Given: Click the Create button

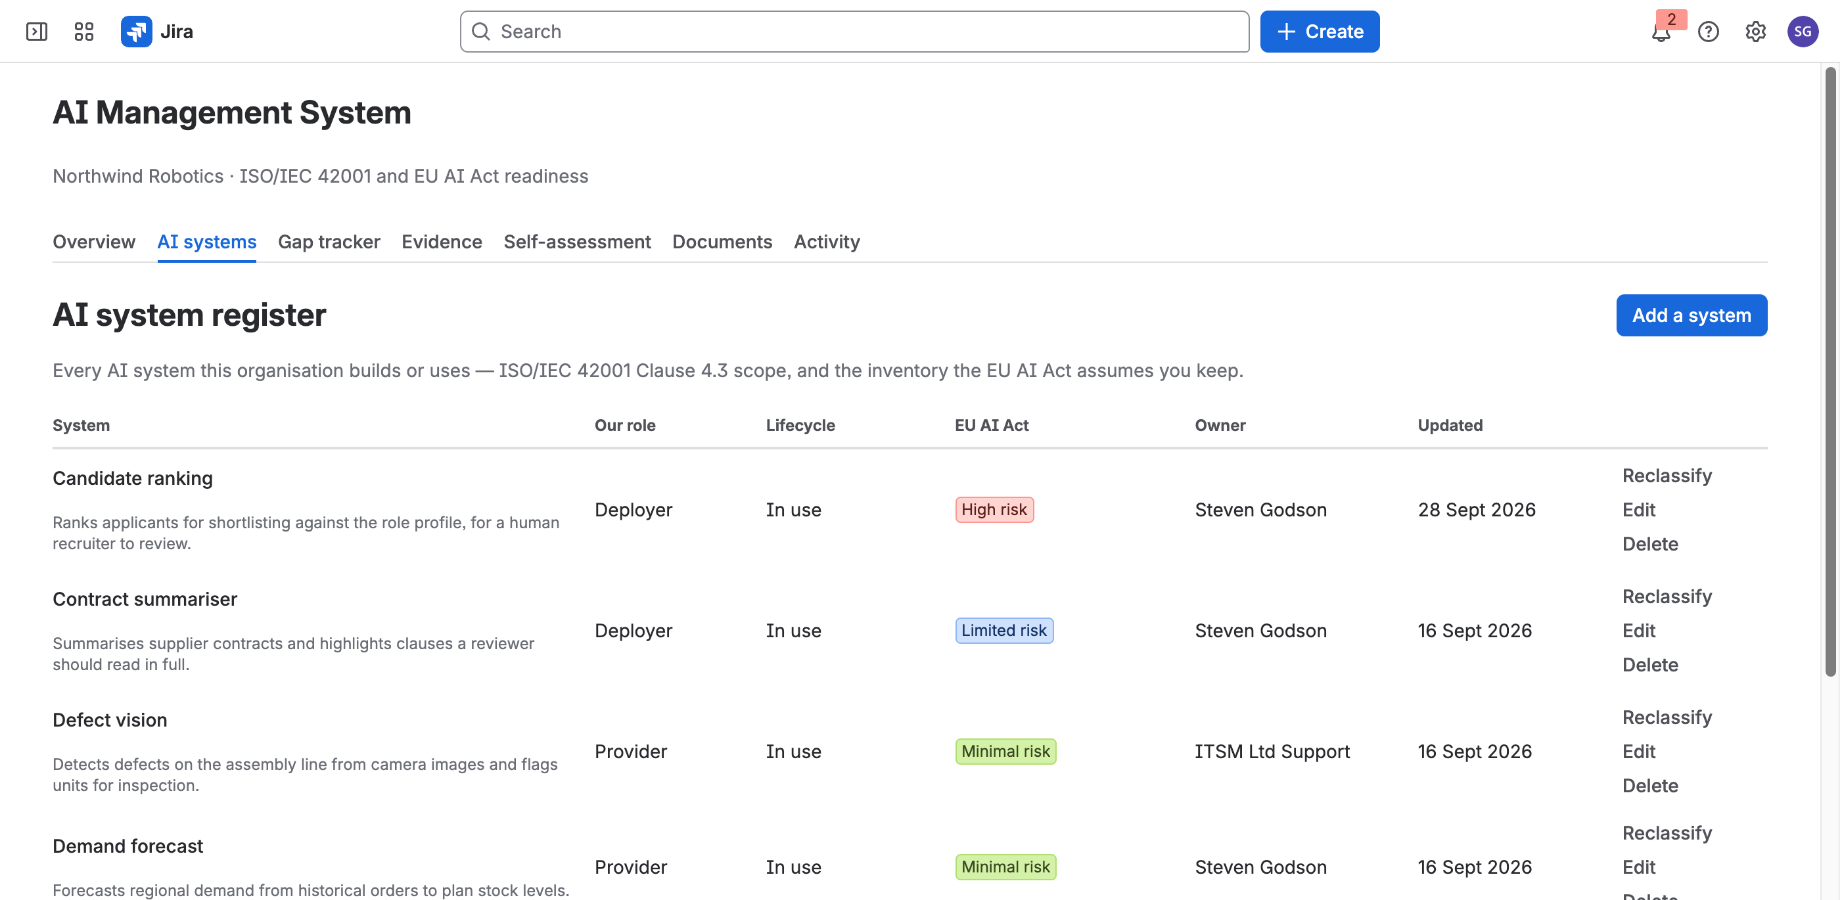Looking at the screenshot, I should pyautogui.click(x=1320, y=32).
